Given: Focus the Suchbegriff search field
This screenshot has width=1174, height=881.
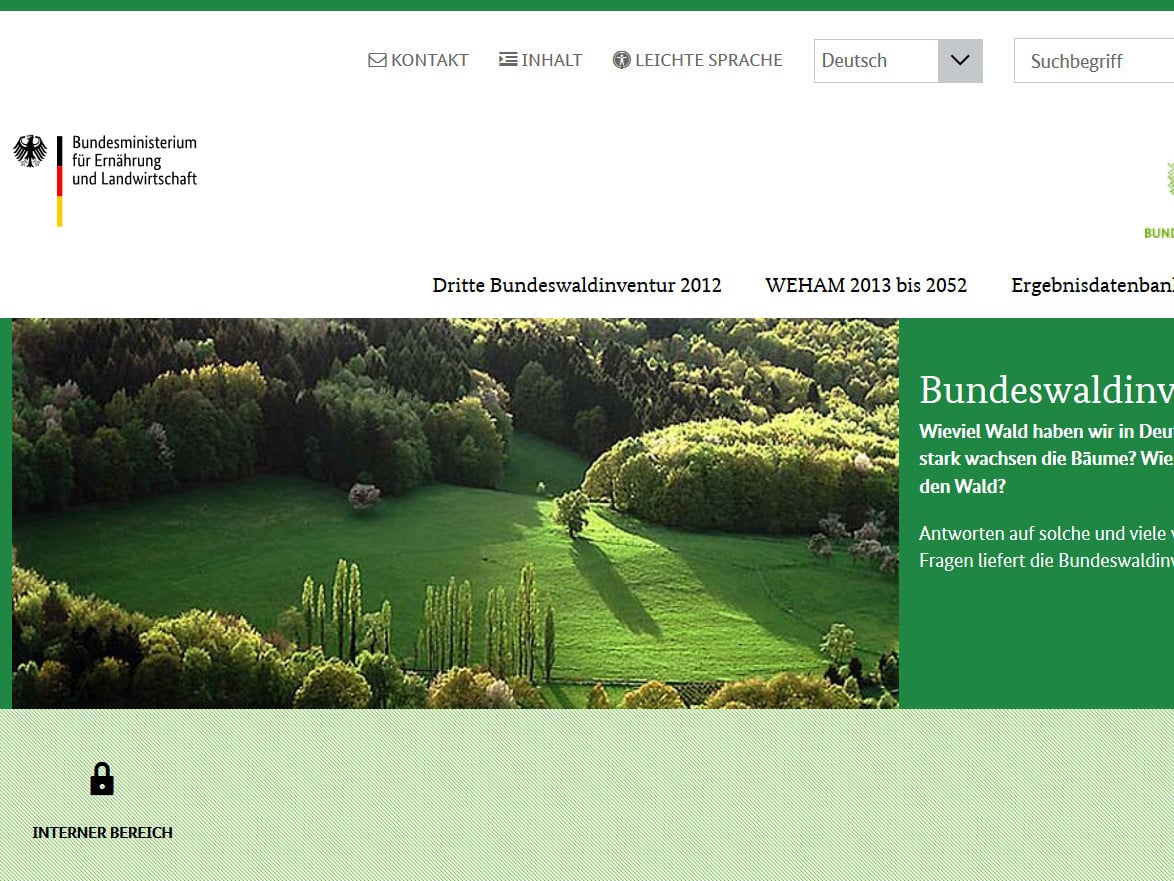Looking at the screenshot, I should point(1094,61).
